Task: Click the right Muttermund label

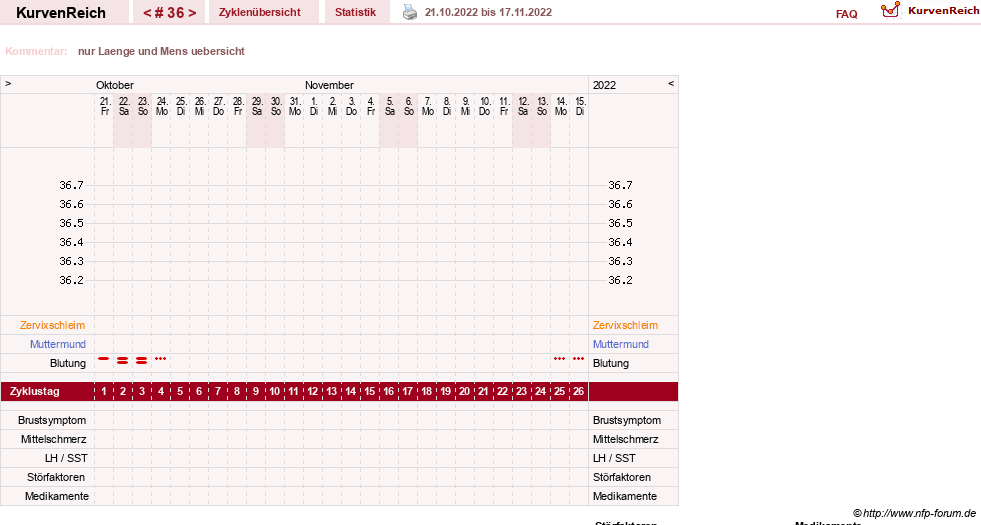Action: coord(621,344)
